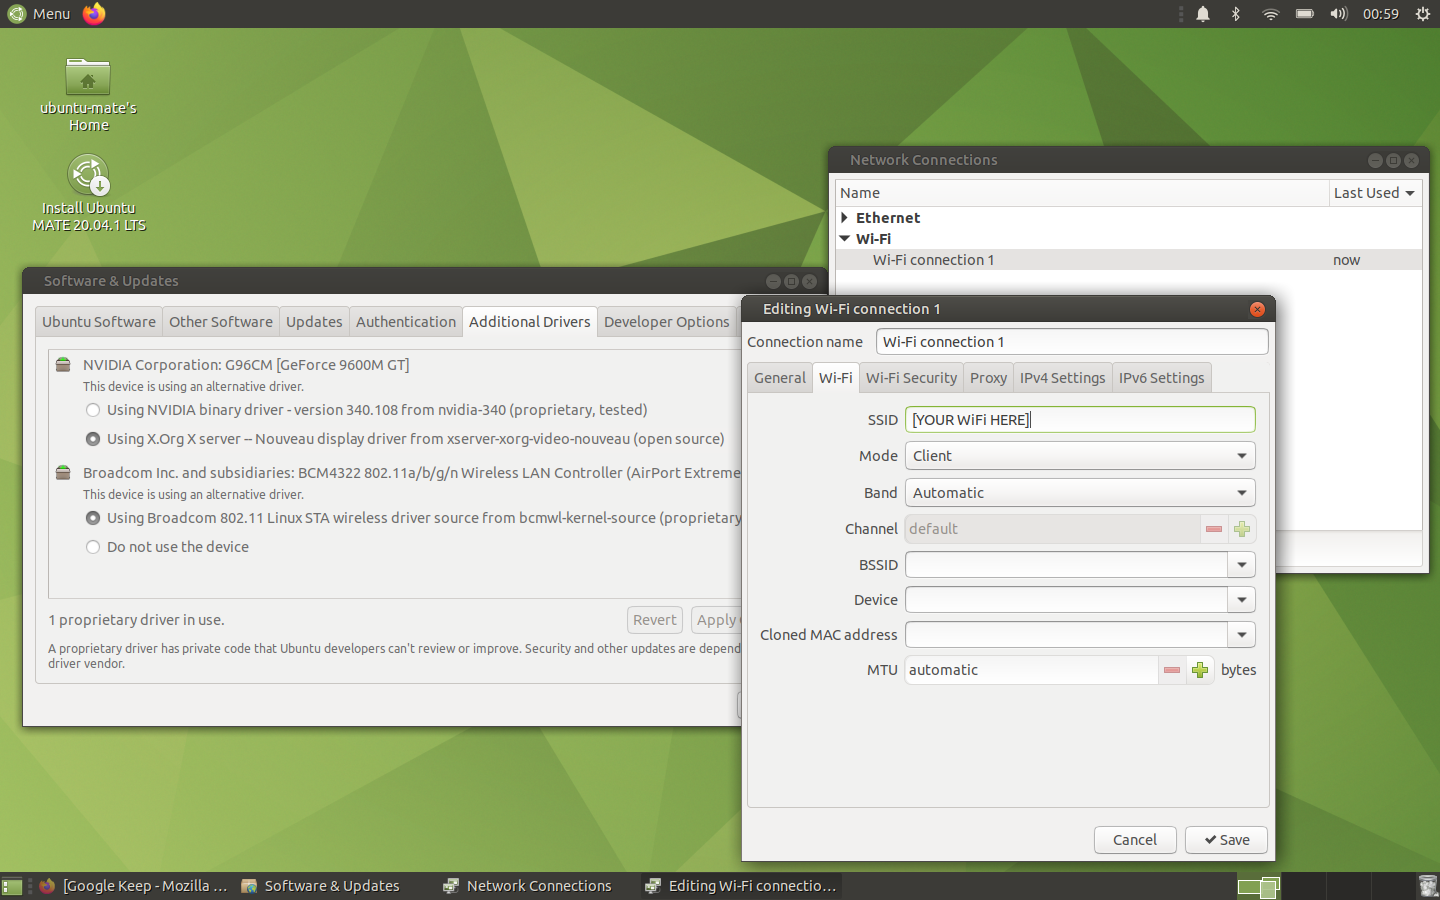Cancel editing the Wi-Fi connection
The image size is (1440, 900).
point(1134,840)
